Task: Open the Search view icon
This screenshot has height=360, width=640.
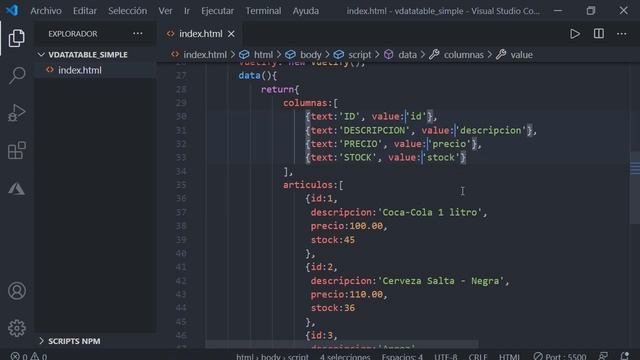Action: (17, 75)
